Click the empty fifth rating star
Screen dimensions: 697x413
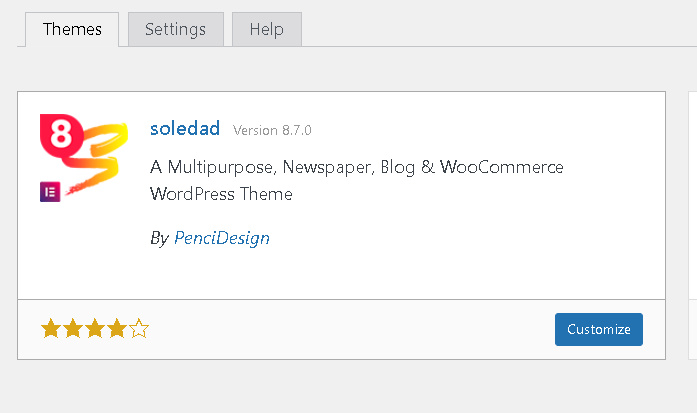pos(139,328)
